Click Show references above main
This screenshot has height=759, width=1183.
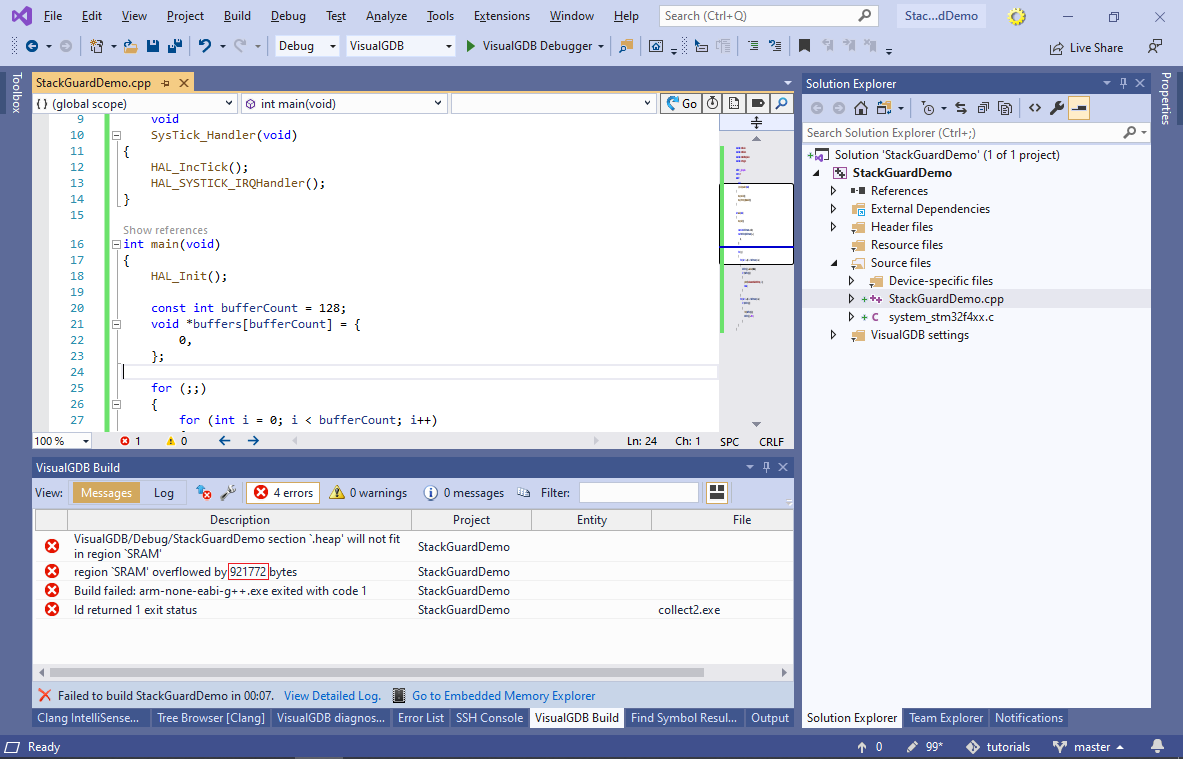[x=165, y=230]
